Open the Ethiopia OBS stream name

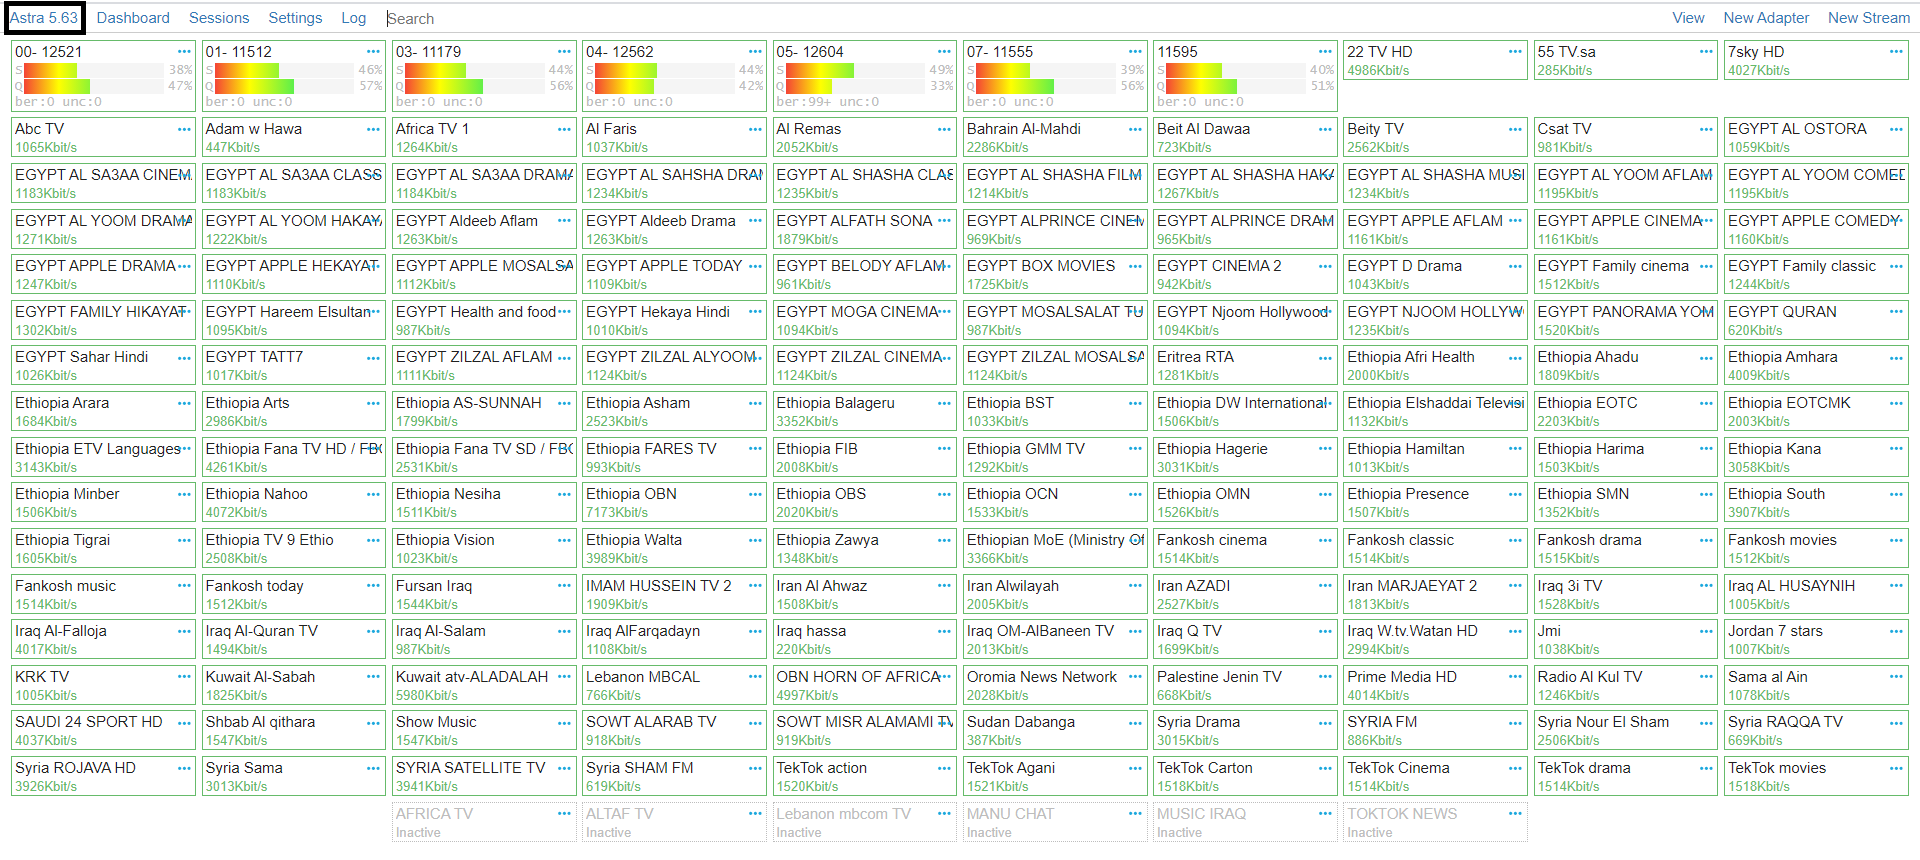821,494
